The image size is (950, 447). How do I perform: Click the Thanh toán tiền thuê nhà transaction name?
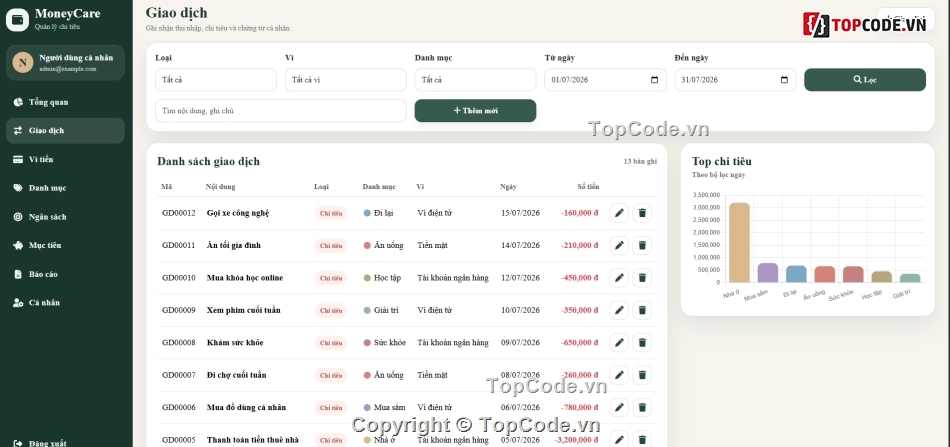pyautogui.click(x=253, y=440)
